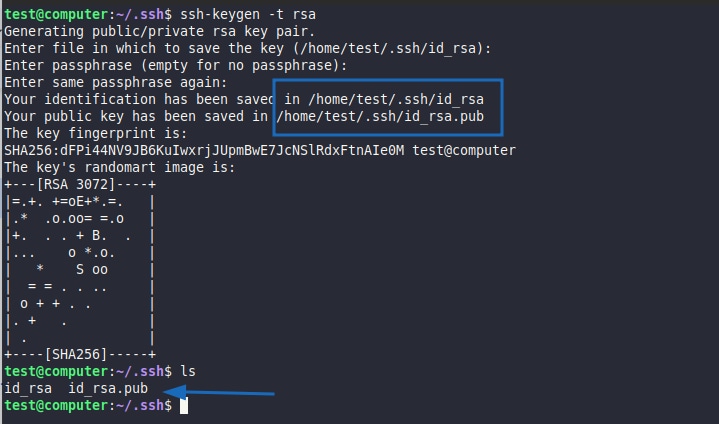Click "The key's randomart image is:" line

119,167
